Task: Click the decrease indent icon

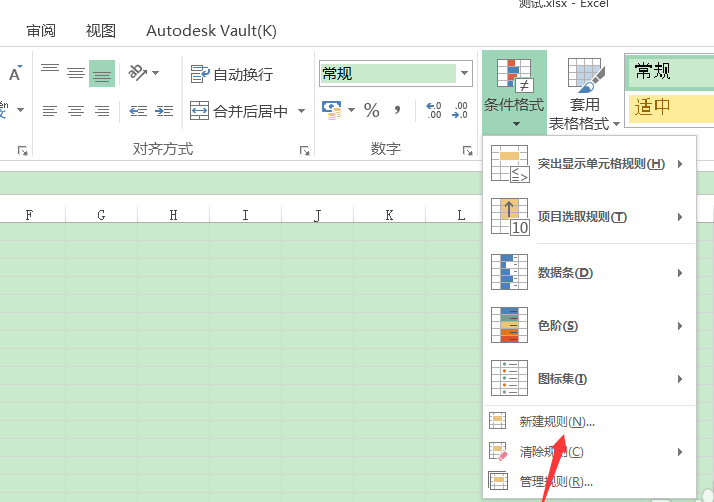Action: [x=138, y=111]
